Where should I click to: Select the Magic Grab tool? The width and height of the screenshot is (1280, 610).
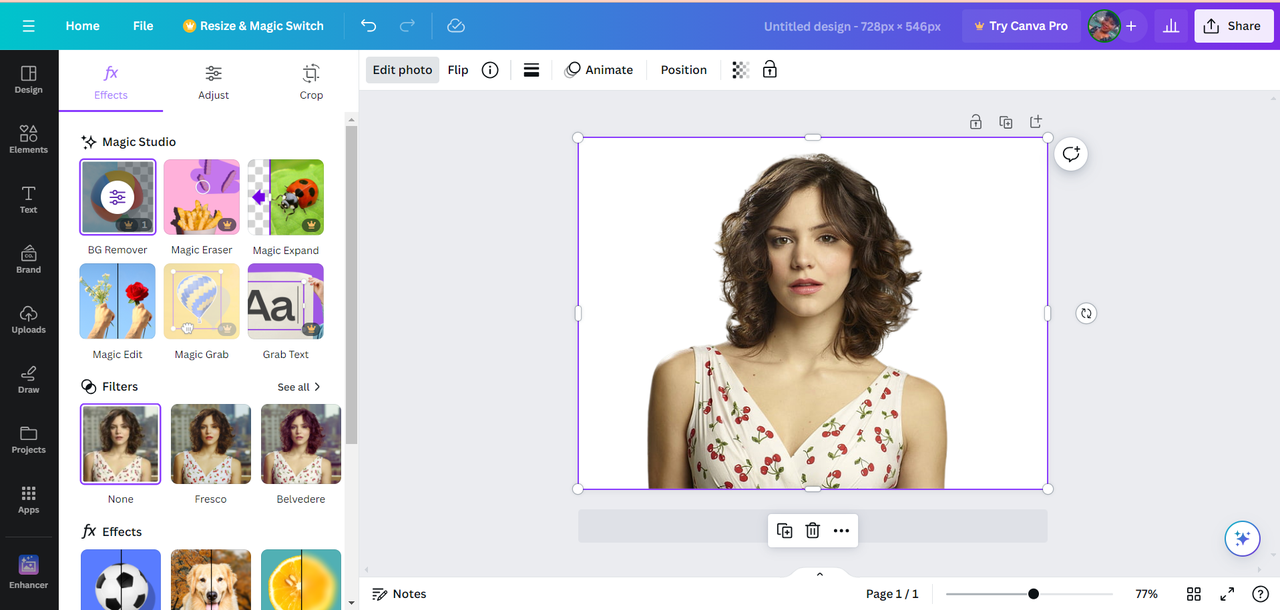point(202,301)
